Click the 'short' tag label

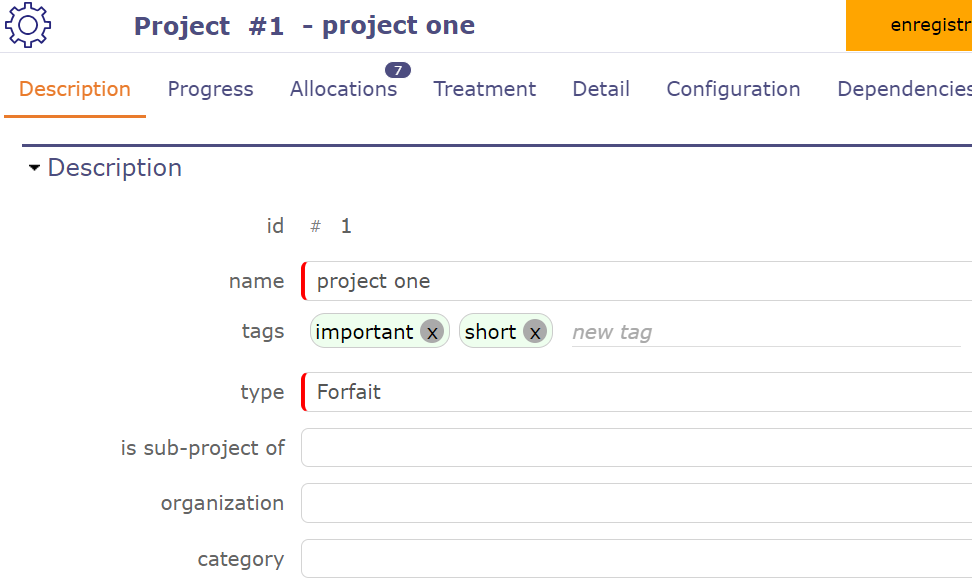tap(490, 332)
